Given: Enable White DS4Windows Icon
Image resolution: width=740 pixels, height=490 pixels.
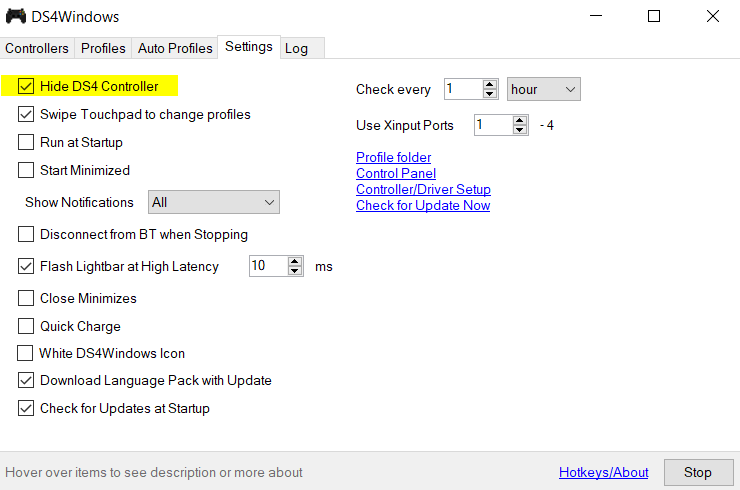Looking at the screenshot, I should pos(25,353).
